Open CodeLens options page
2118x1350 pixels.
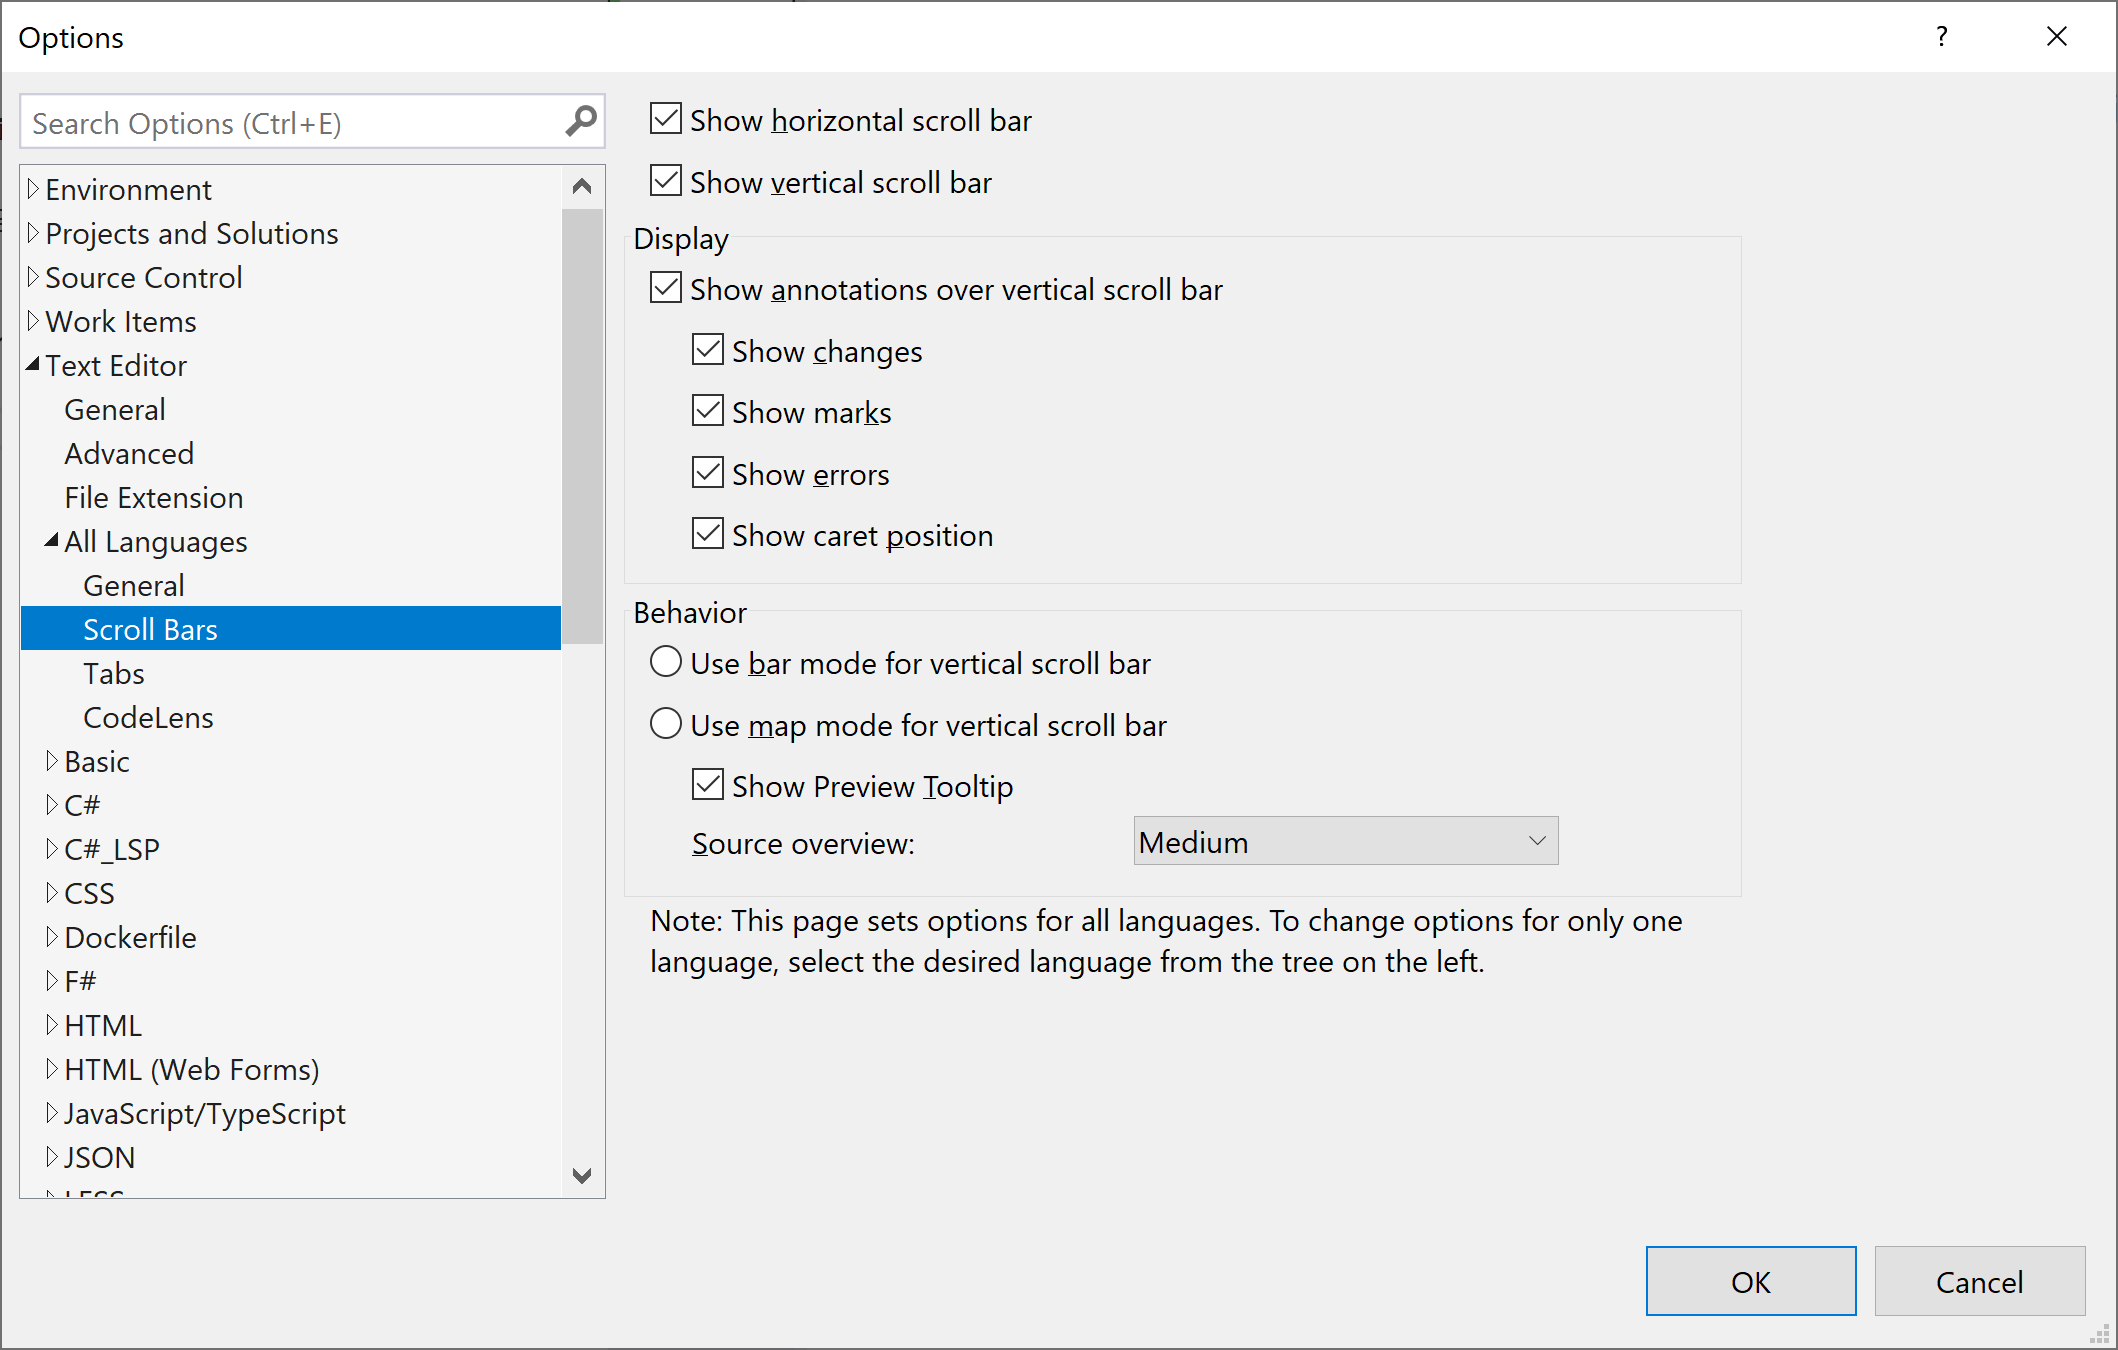pos(148,717)
